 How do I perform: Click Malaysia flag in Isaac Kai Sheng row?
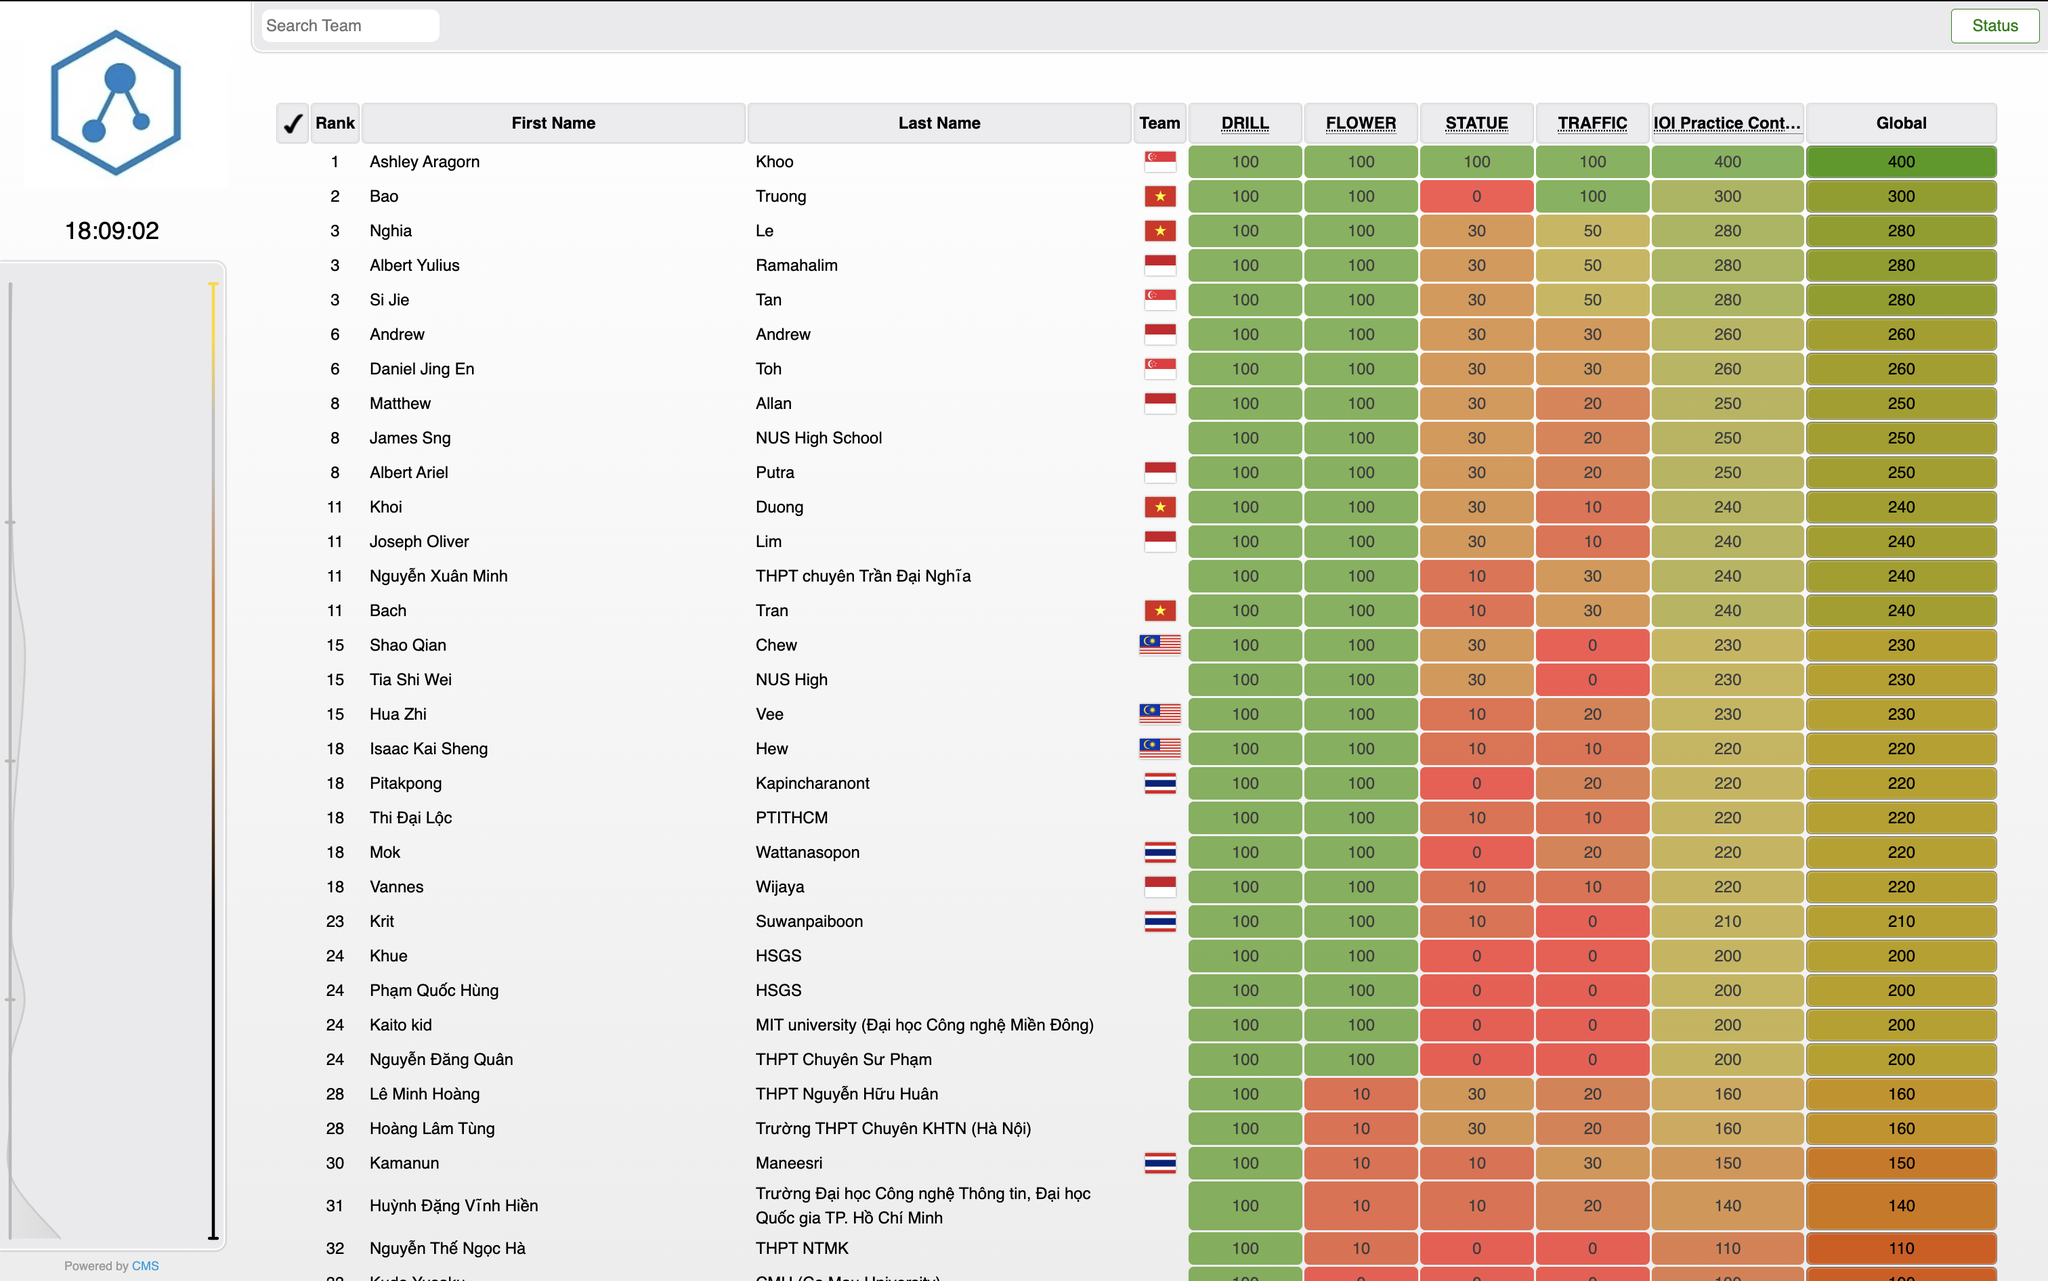click(1160, 748)
